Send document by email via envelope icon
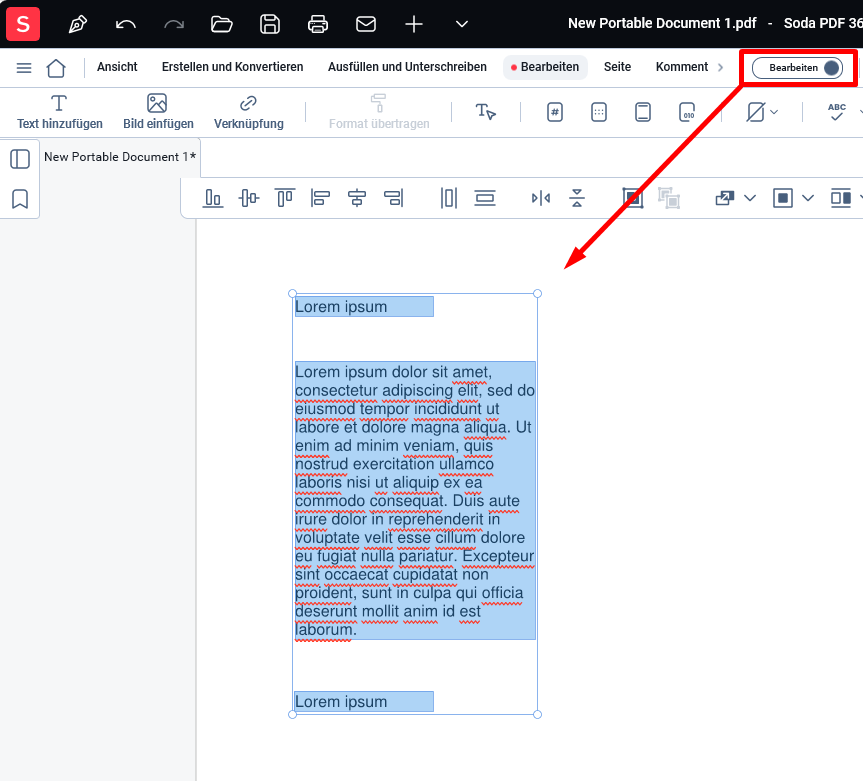Screen dimensions: 863x781 coord(366,24)
